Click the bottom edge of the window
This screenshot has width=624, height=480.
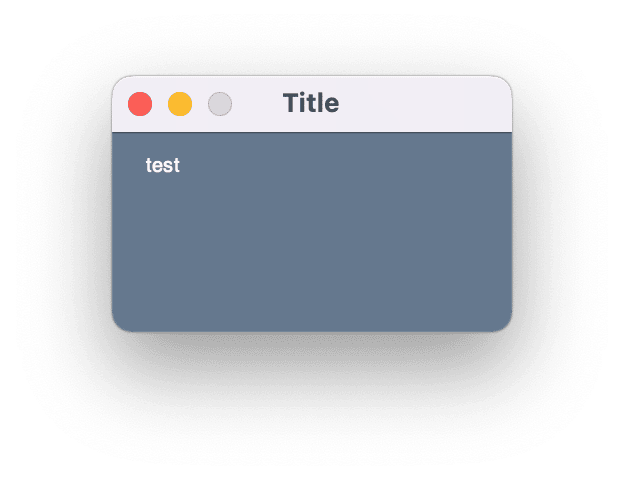point(312,329)
